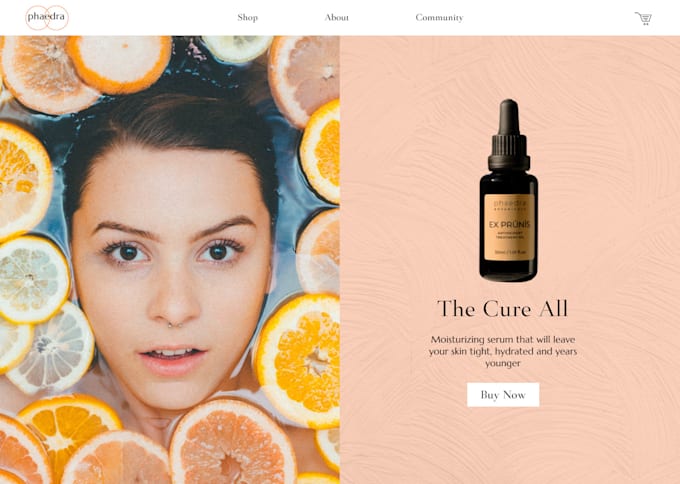The width and height of the screenshot is (680, 484).
Task: Click the heading The Cure All
Action: pyautogui.click(x=503, y=309)
